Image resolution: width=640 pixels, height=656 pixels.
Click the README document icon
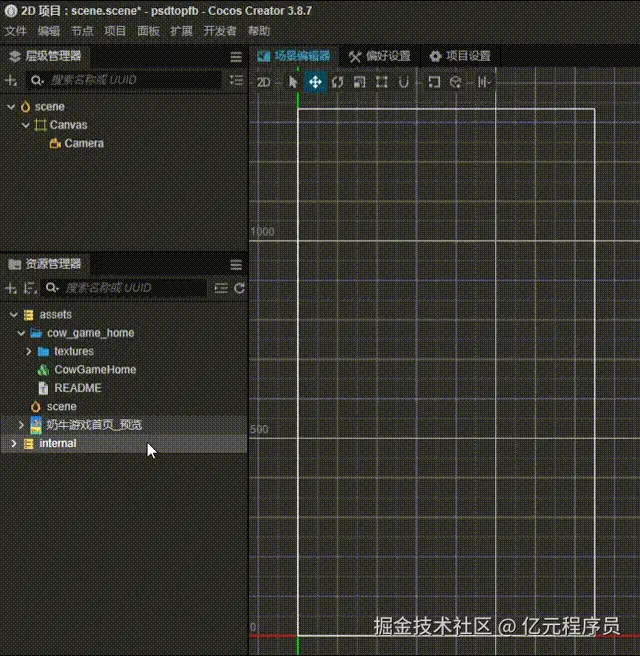click(43, 388)
